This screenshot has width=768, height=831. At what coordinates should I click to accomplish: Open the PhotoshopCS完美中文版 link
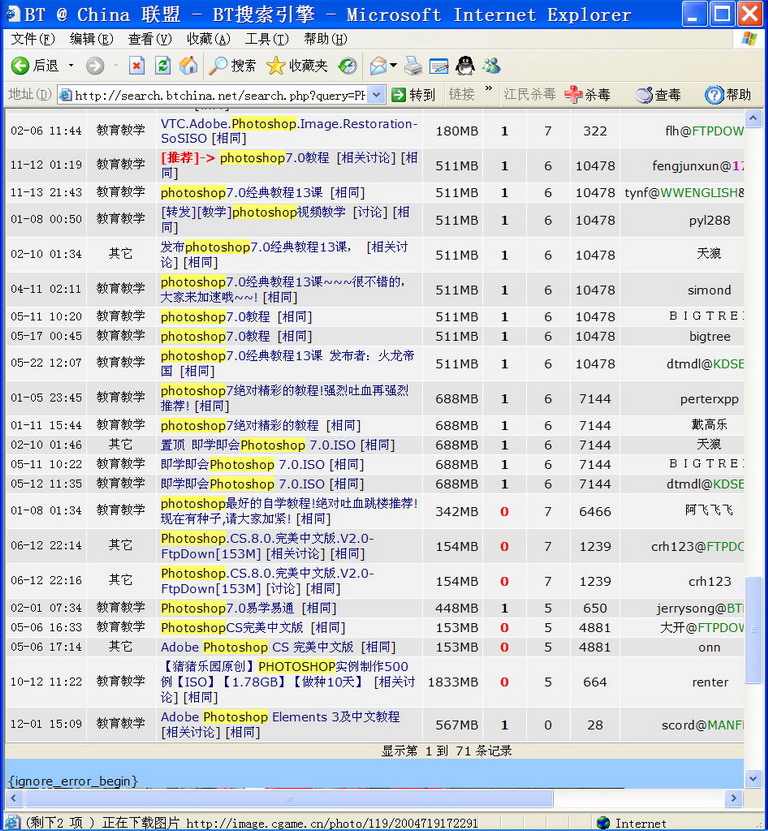pyautogui.click(x=232, y=628)
